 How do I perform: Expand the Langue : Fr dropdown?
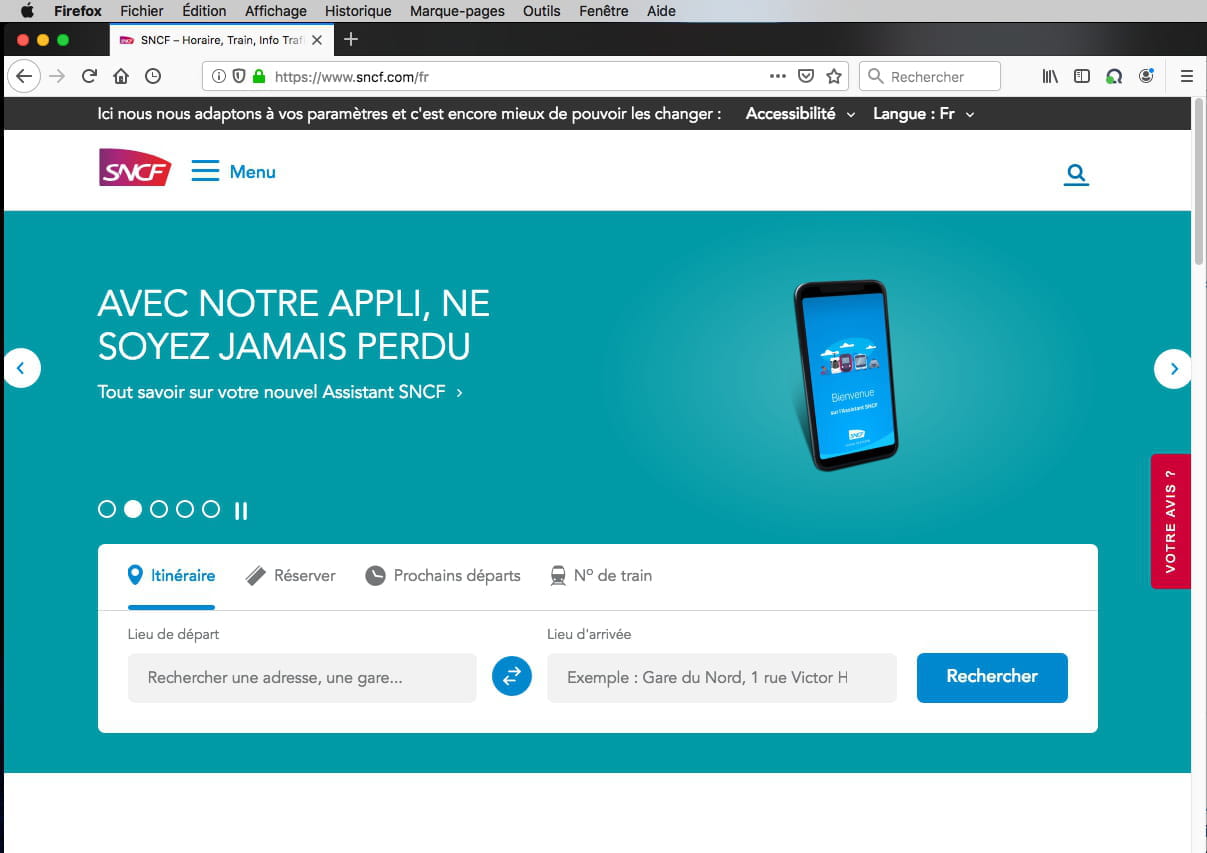click(x=924, y=114)
